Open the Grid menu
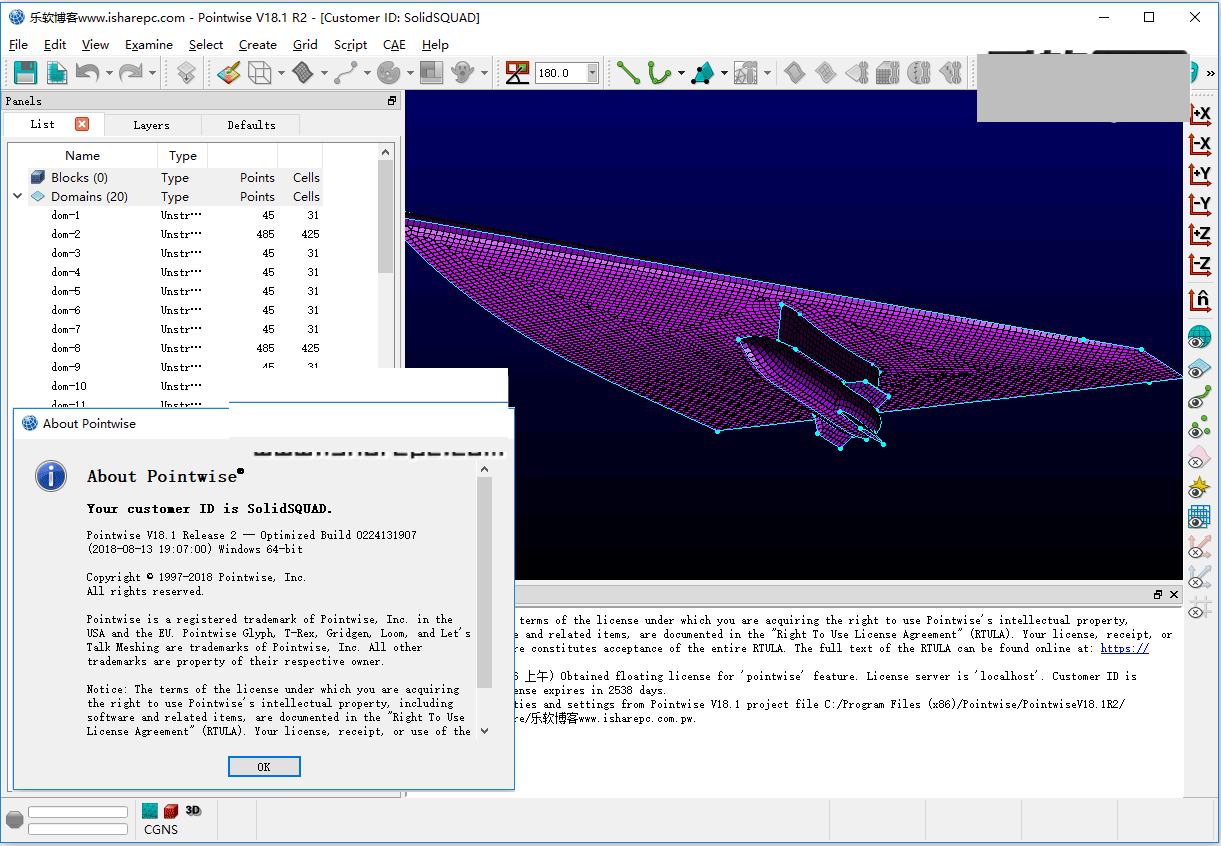1221x846 pixels. [x=305, y=45]
